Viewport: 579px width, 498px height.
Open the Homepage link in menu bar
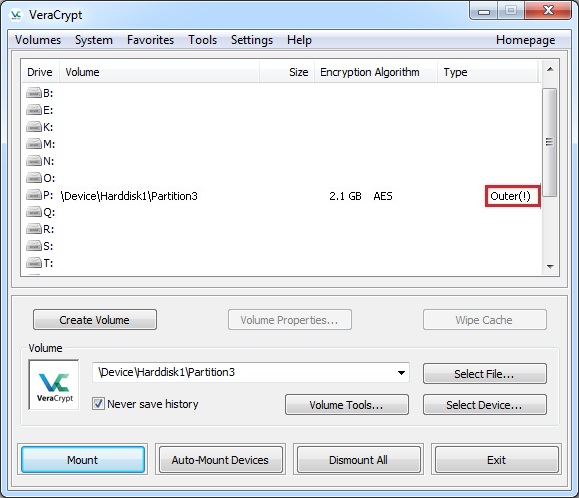(x=525, y=40)
